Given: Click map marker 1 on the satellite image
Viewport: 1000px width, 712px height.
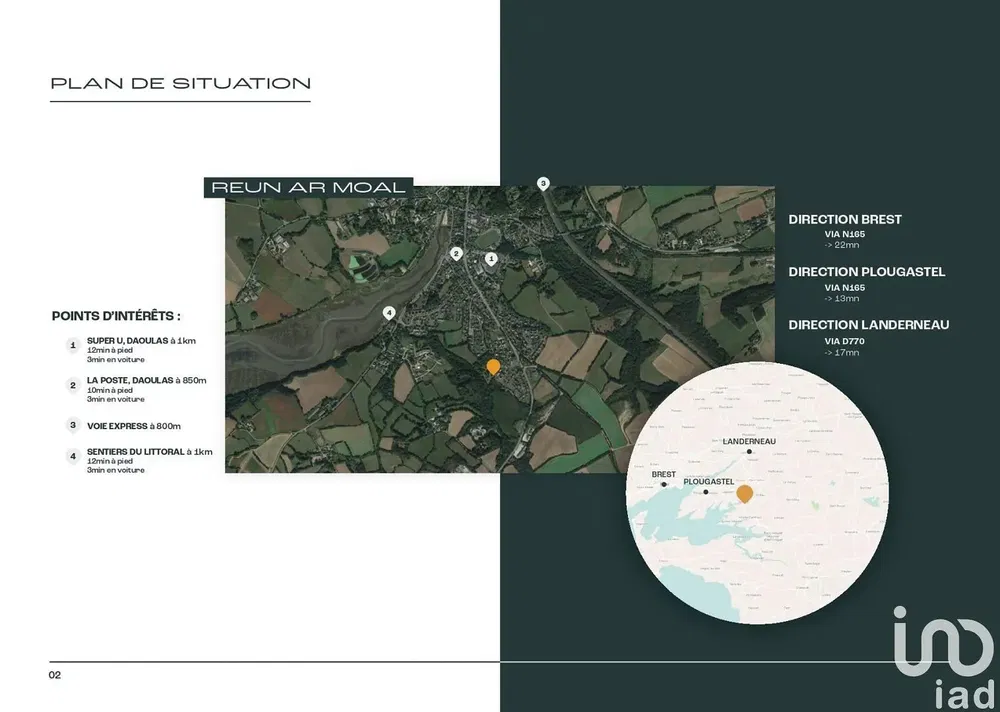Looking at the screenshot, I should point(491,258).
